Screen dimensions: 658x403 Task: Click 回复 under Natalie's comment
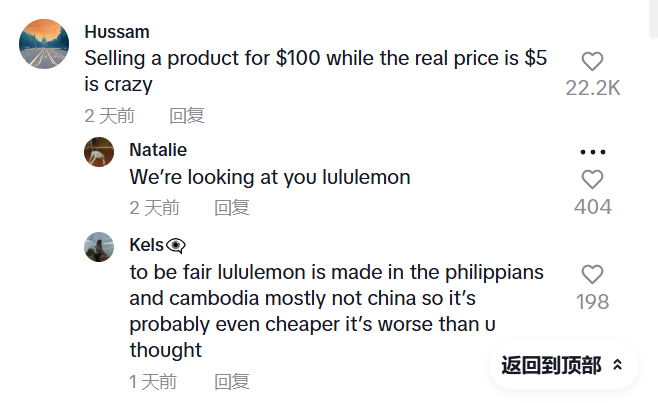tap(232, 207)
